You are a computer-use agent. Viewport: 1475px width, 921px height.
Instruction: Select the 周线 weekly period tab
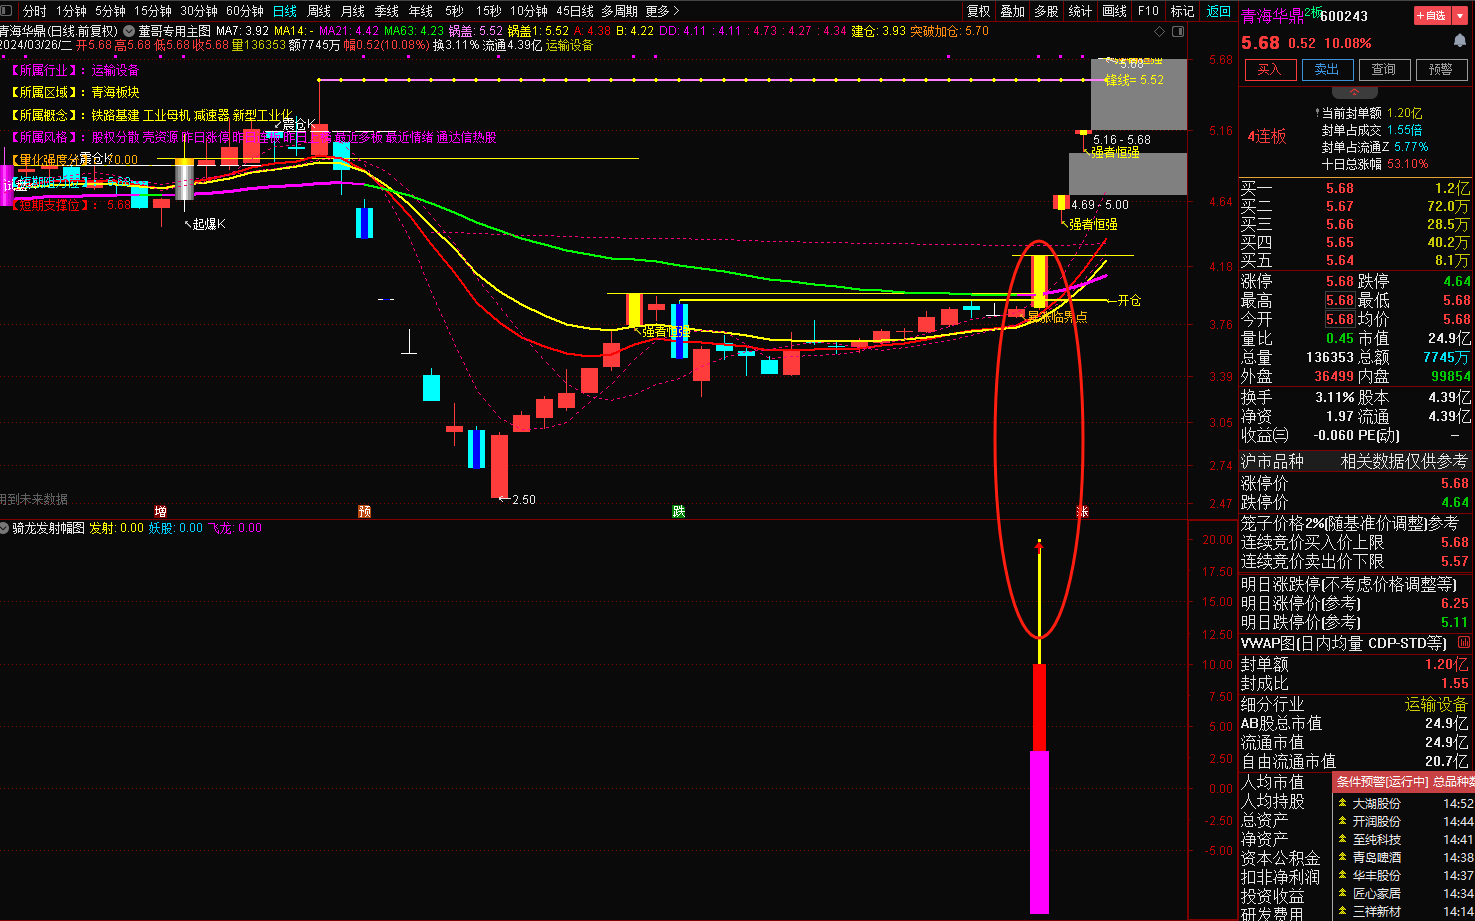319,11
